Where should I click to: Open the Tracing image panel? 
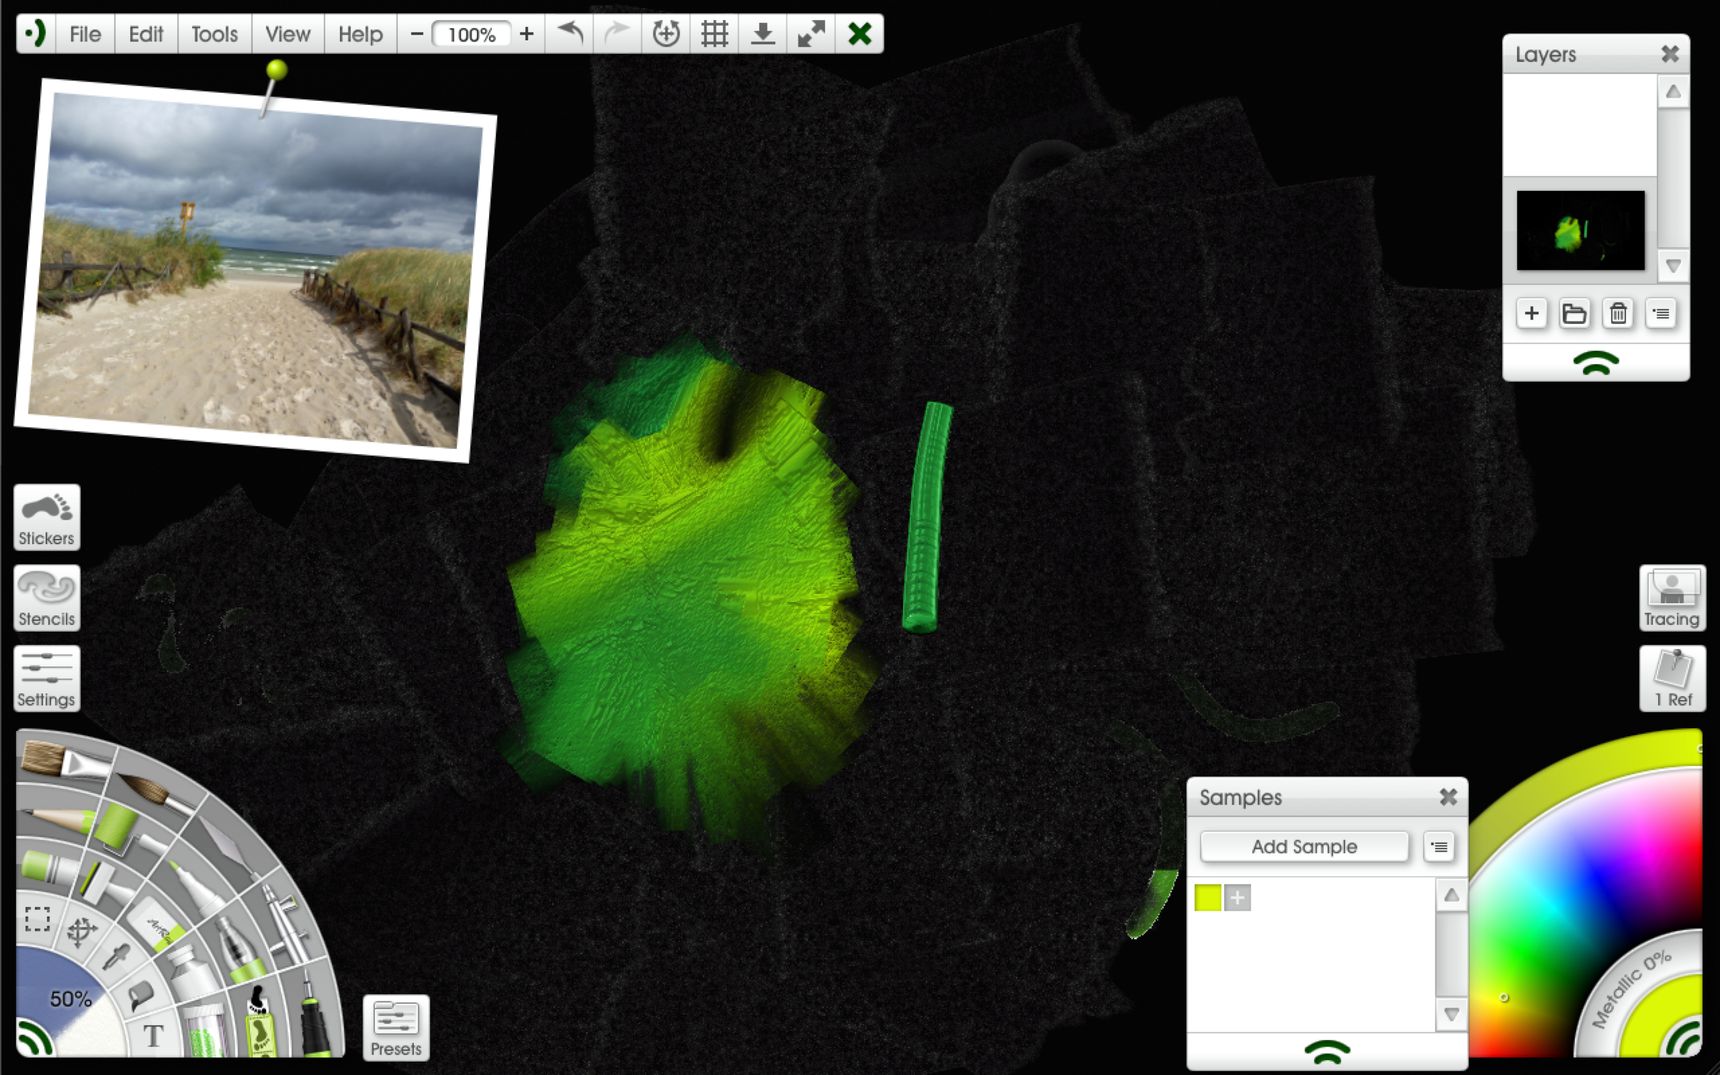pos(1672,598)
